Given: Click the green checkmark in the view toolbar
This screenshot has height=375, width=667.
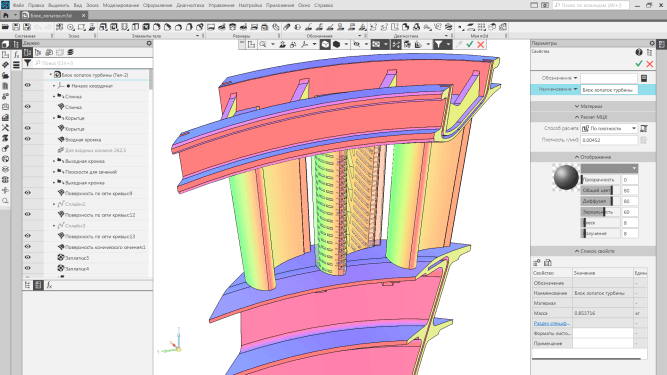Looking at the screenshot, I should tap(470, 45).
